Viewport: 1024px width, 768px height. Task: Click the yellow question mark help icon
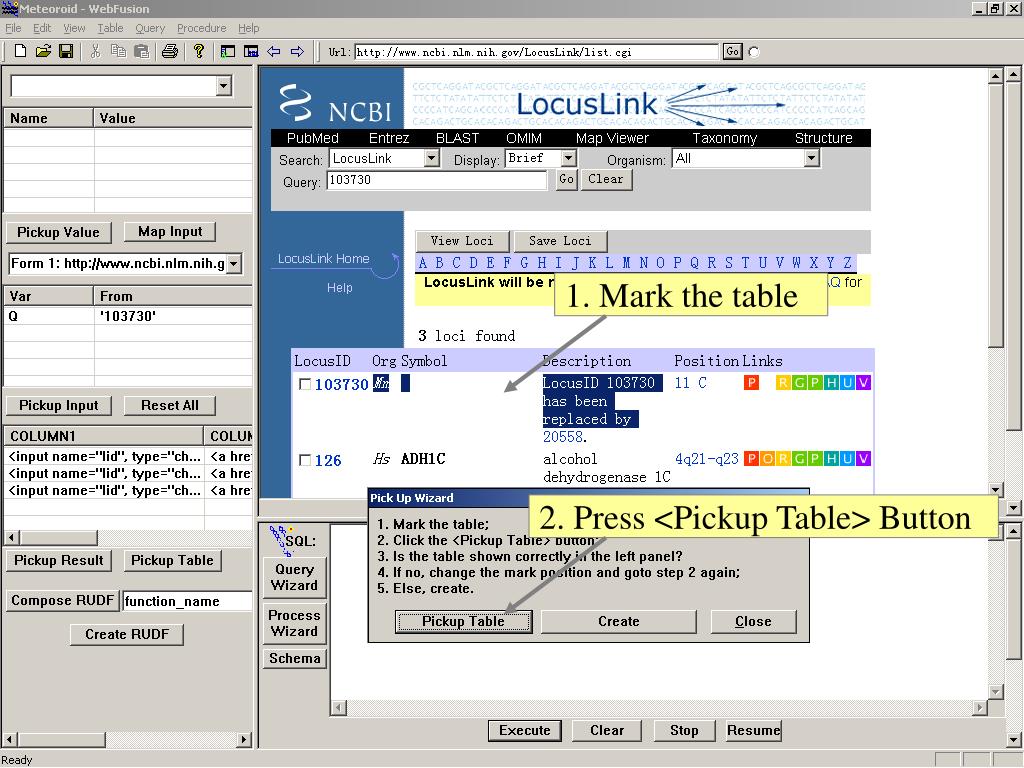[199, 51]
